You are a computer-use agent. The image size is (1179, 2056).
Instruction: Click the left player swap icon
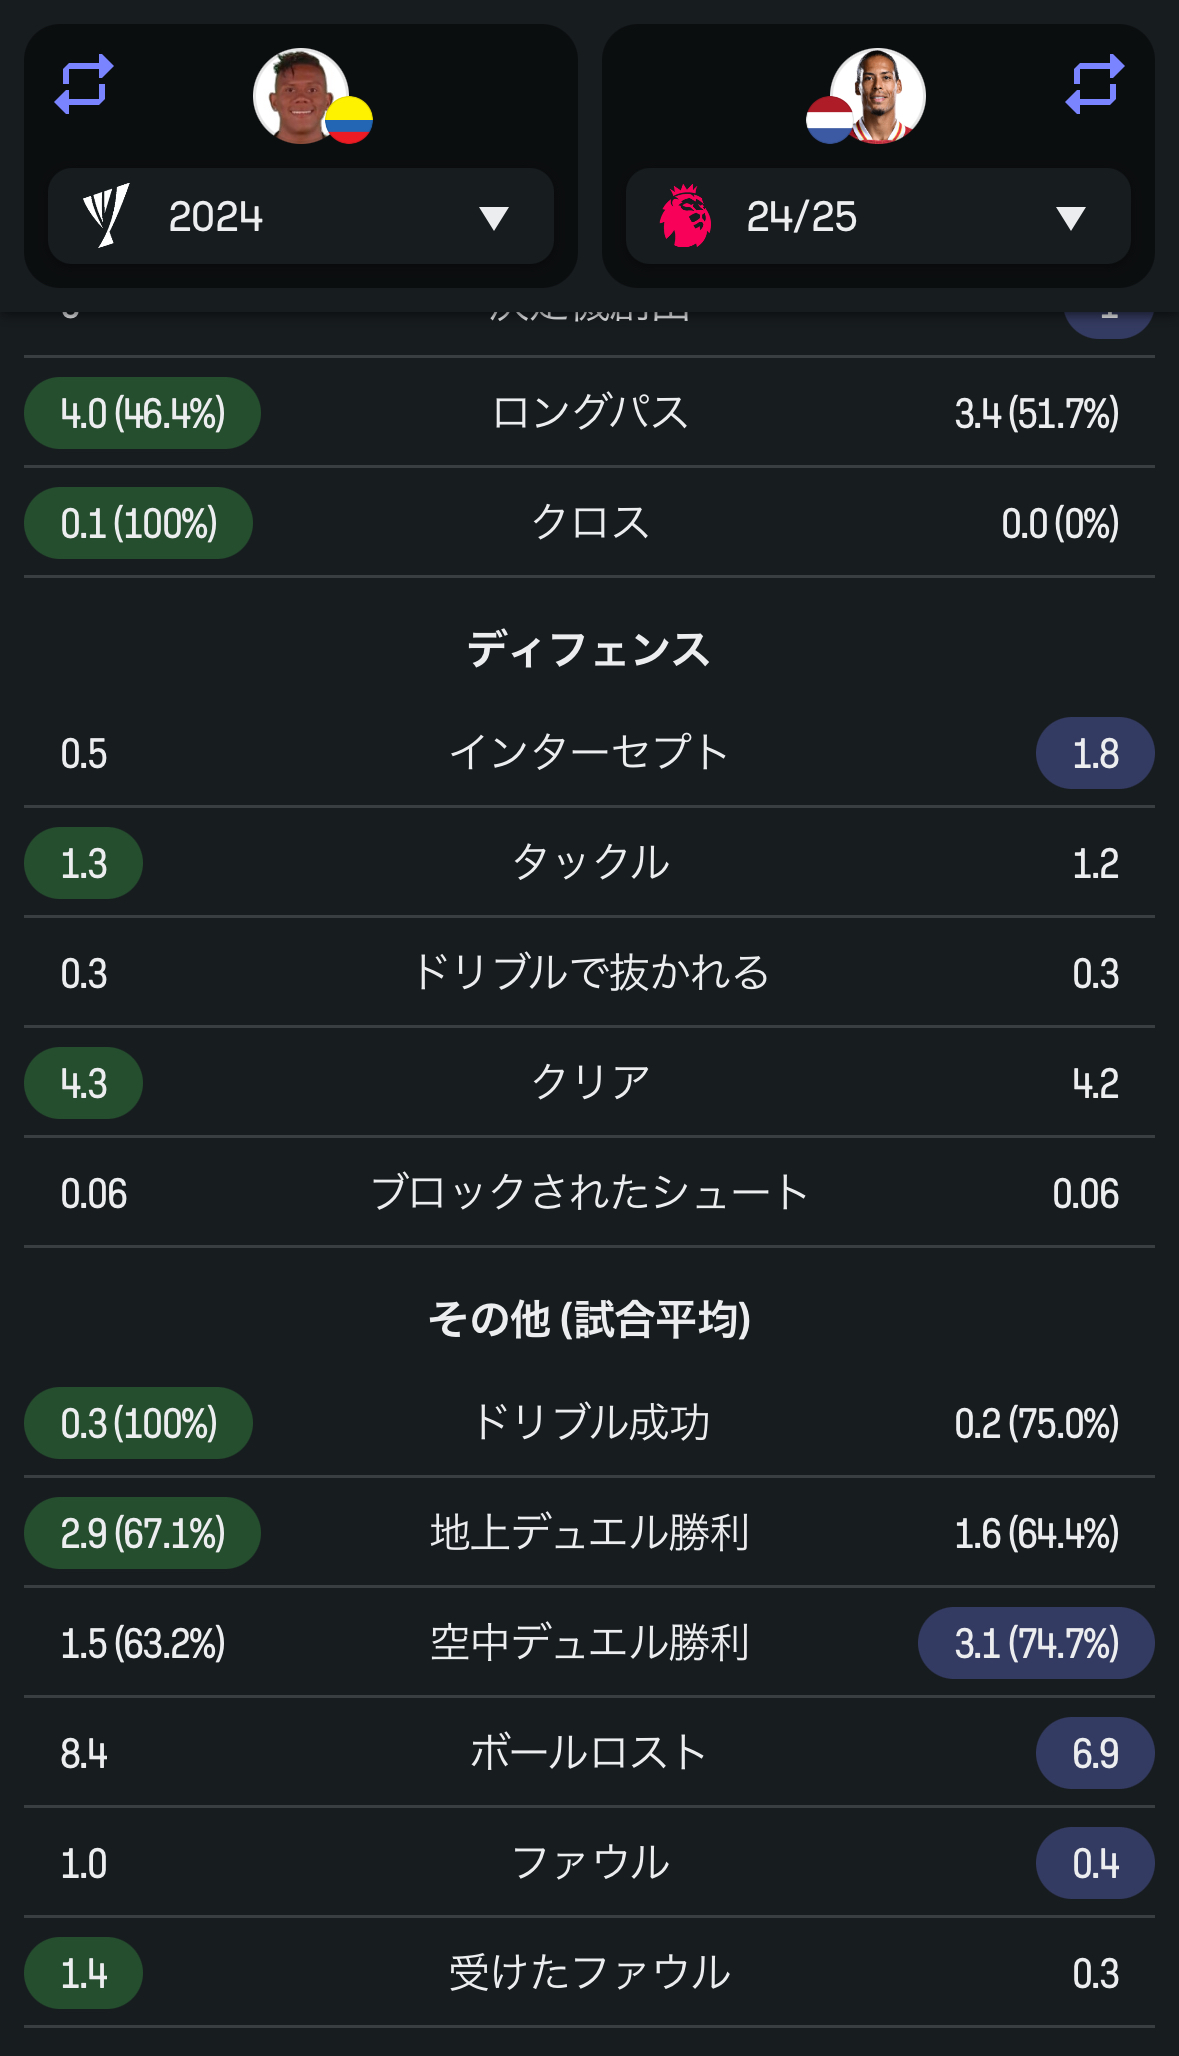[84, 85]
